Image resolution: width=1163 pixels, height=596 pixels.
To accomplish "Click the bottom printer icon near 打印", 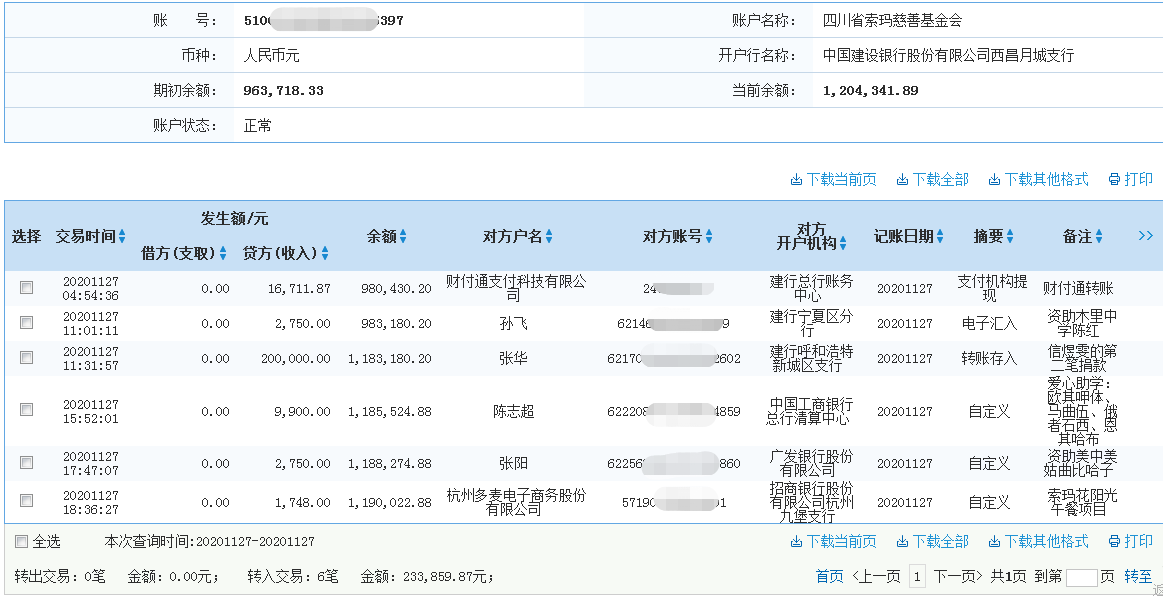I will [x=1114, y=540].
